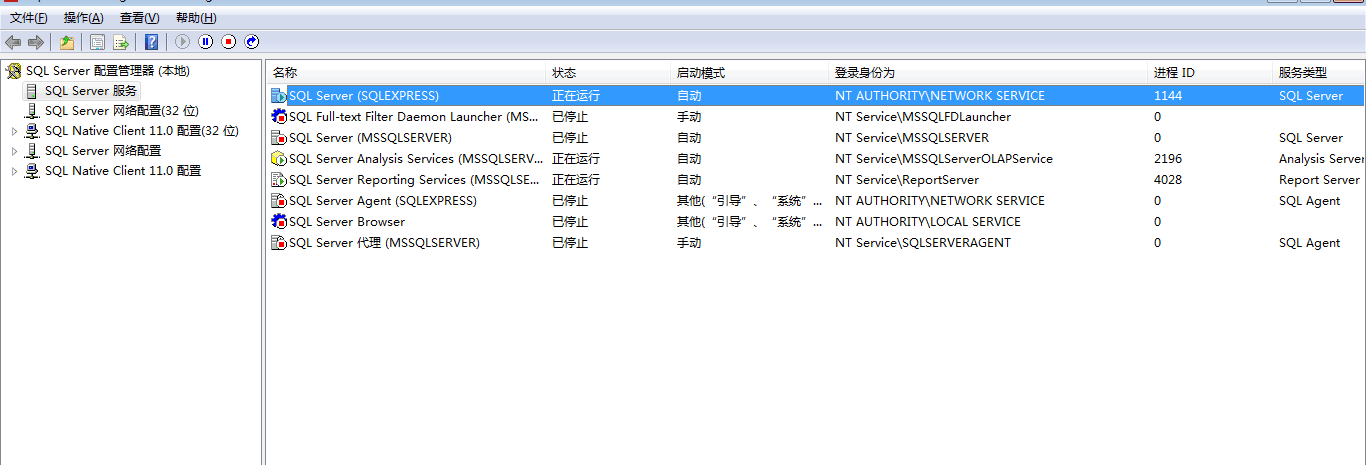Select the SQL Server 服务 tree item
Image resolution: width=1366 pixels, height=465 pixels.
91,91
